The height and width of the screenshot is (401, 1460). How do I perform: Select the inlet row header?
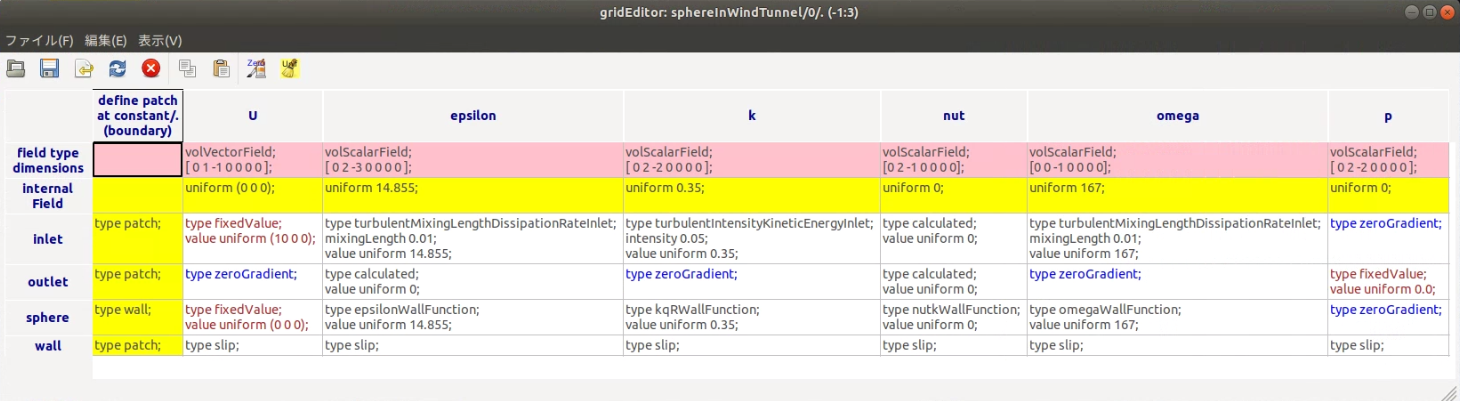[48, 239]
